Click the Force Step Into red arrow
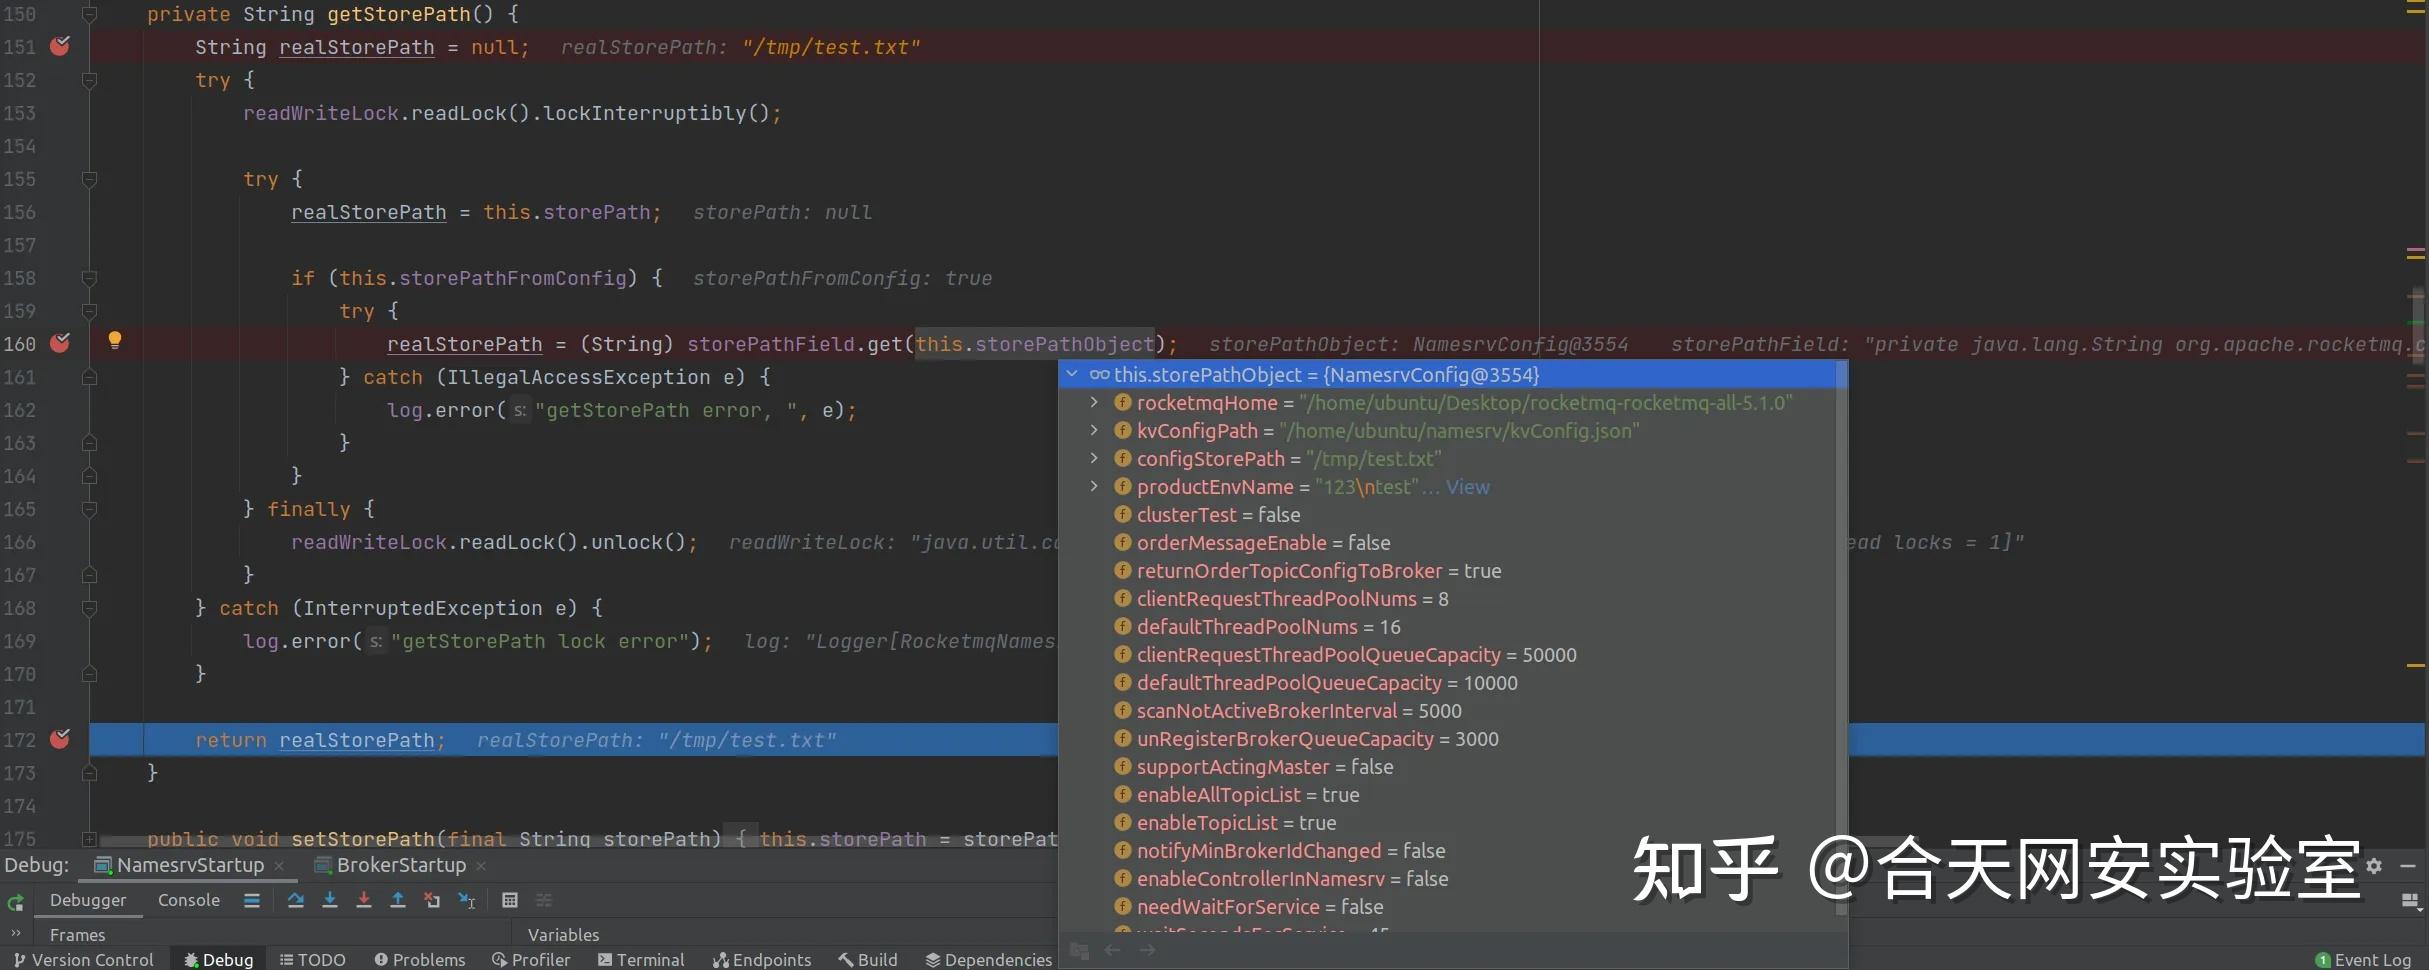Viewport: 2429px width, 970px height. [x=364, y=900]
